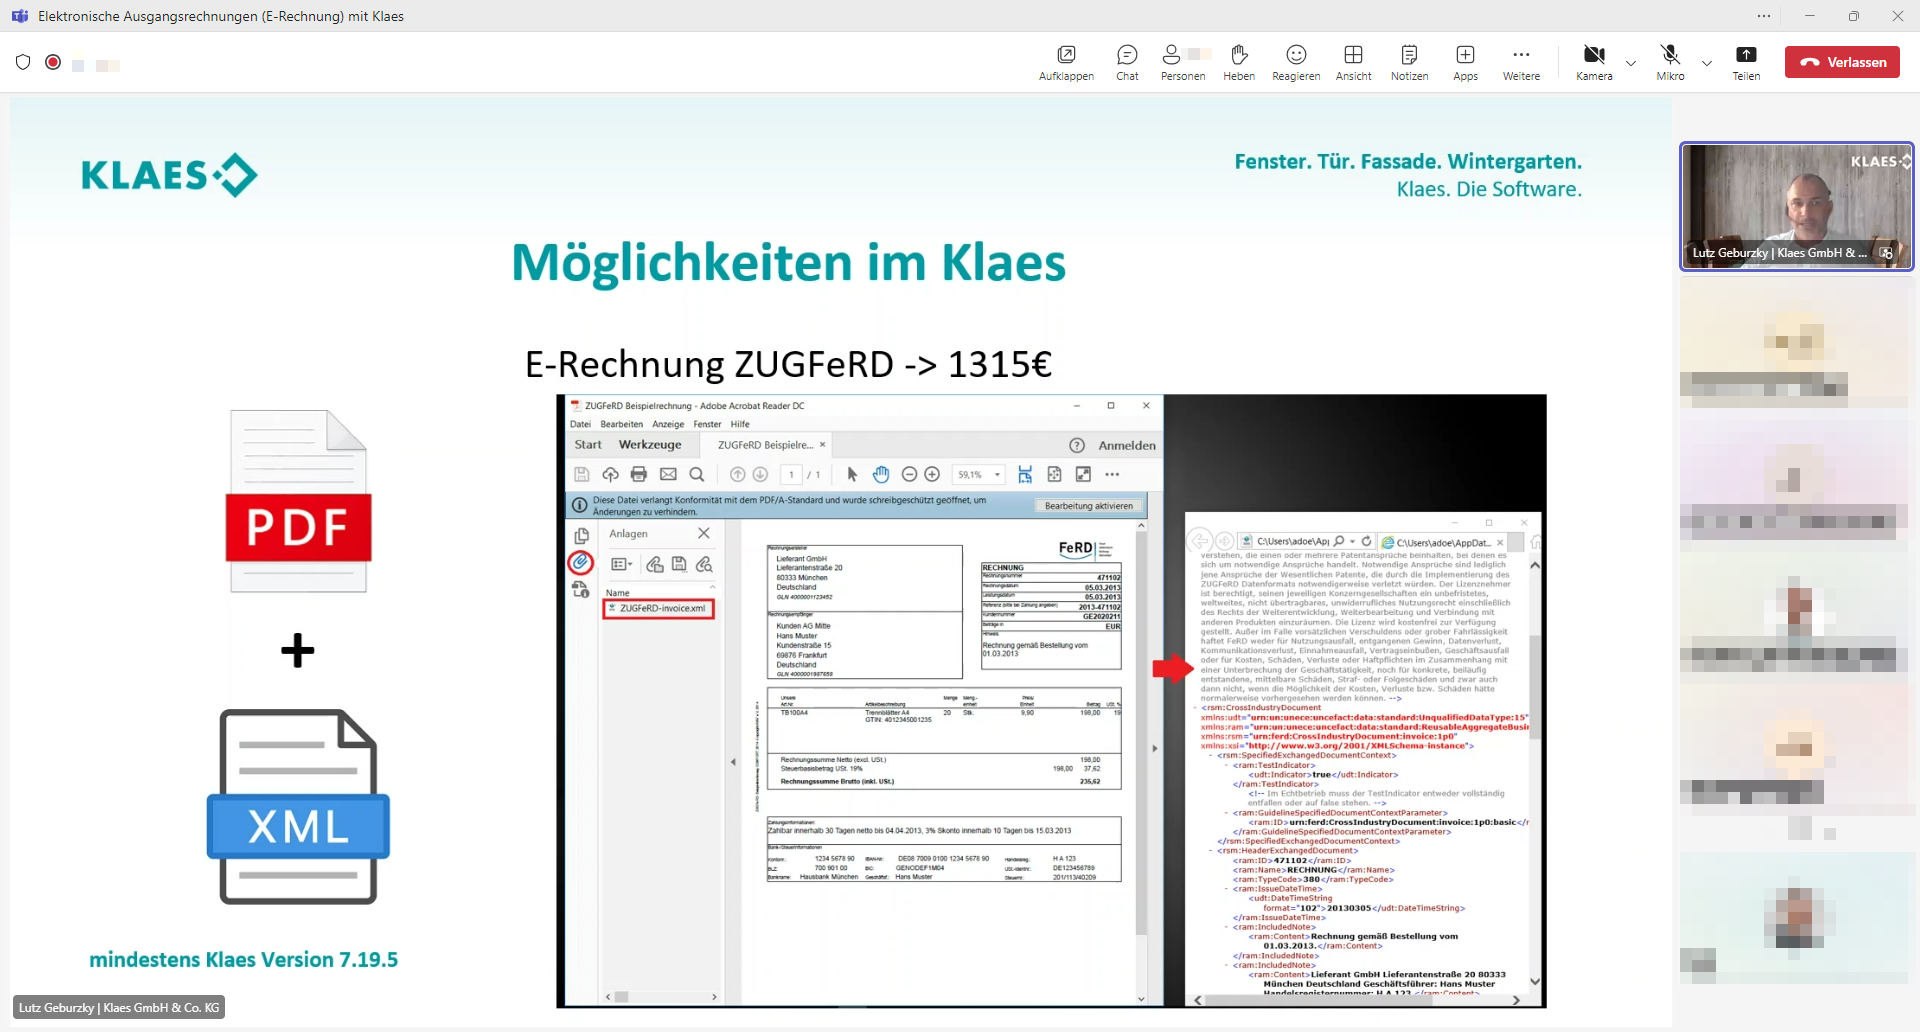The width and height of the screenshot is (1920, 1032).
Task: Click the Acrobat cloud upload icon
Action: point(610,474)
